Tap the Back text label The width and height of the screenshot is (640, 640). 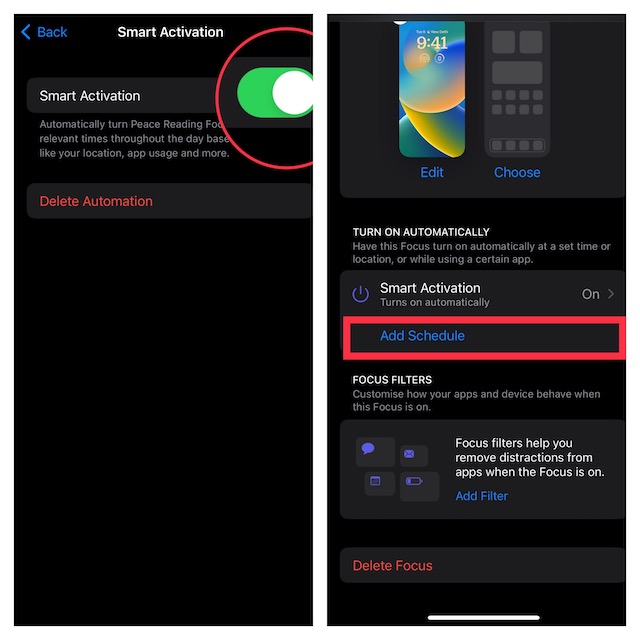[x=52, y=32]
